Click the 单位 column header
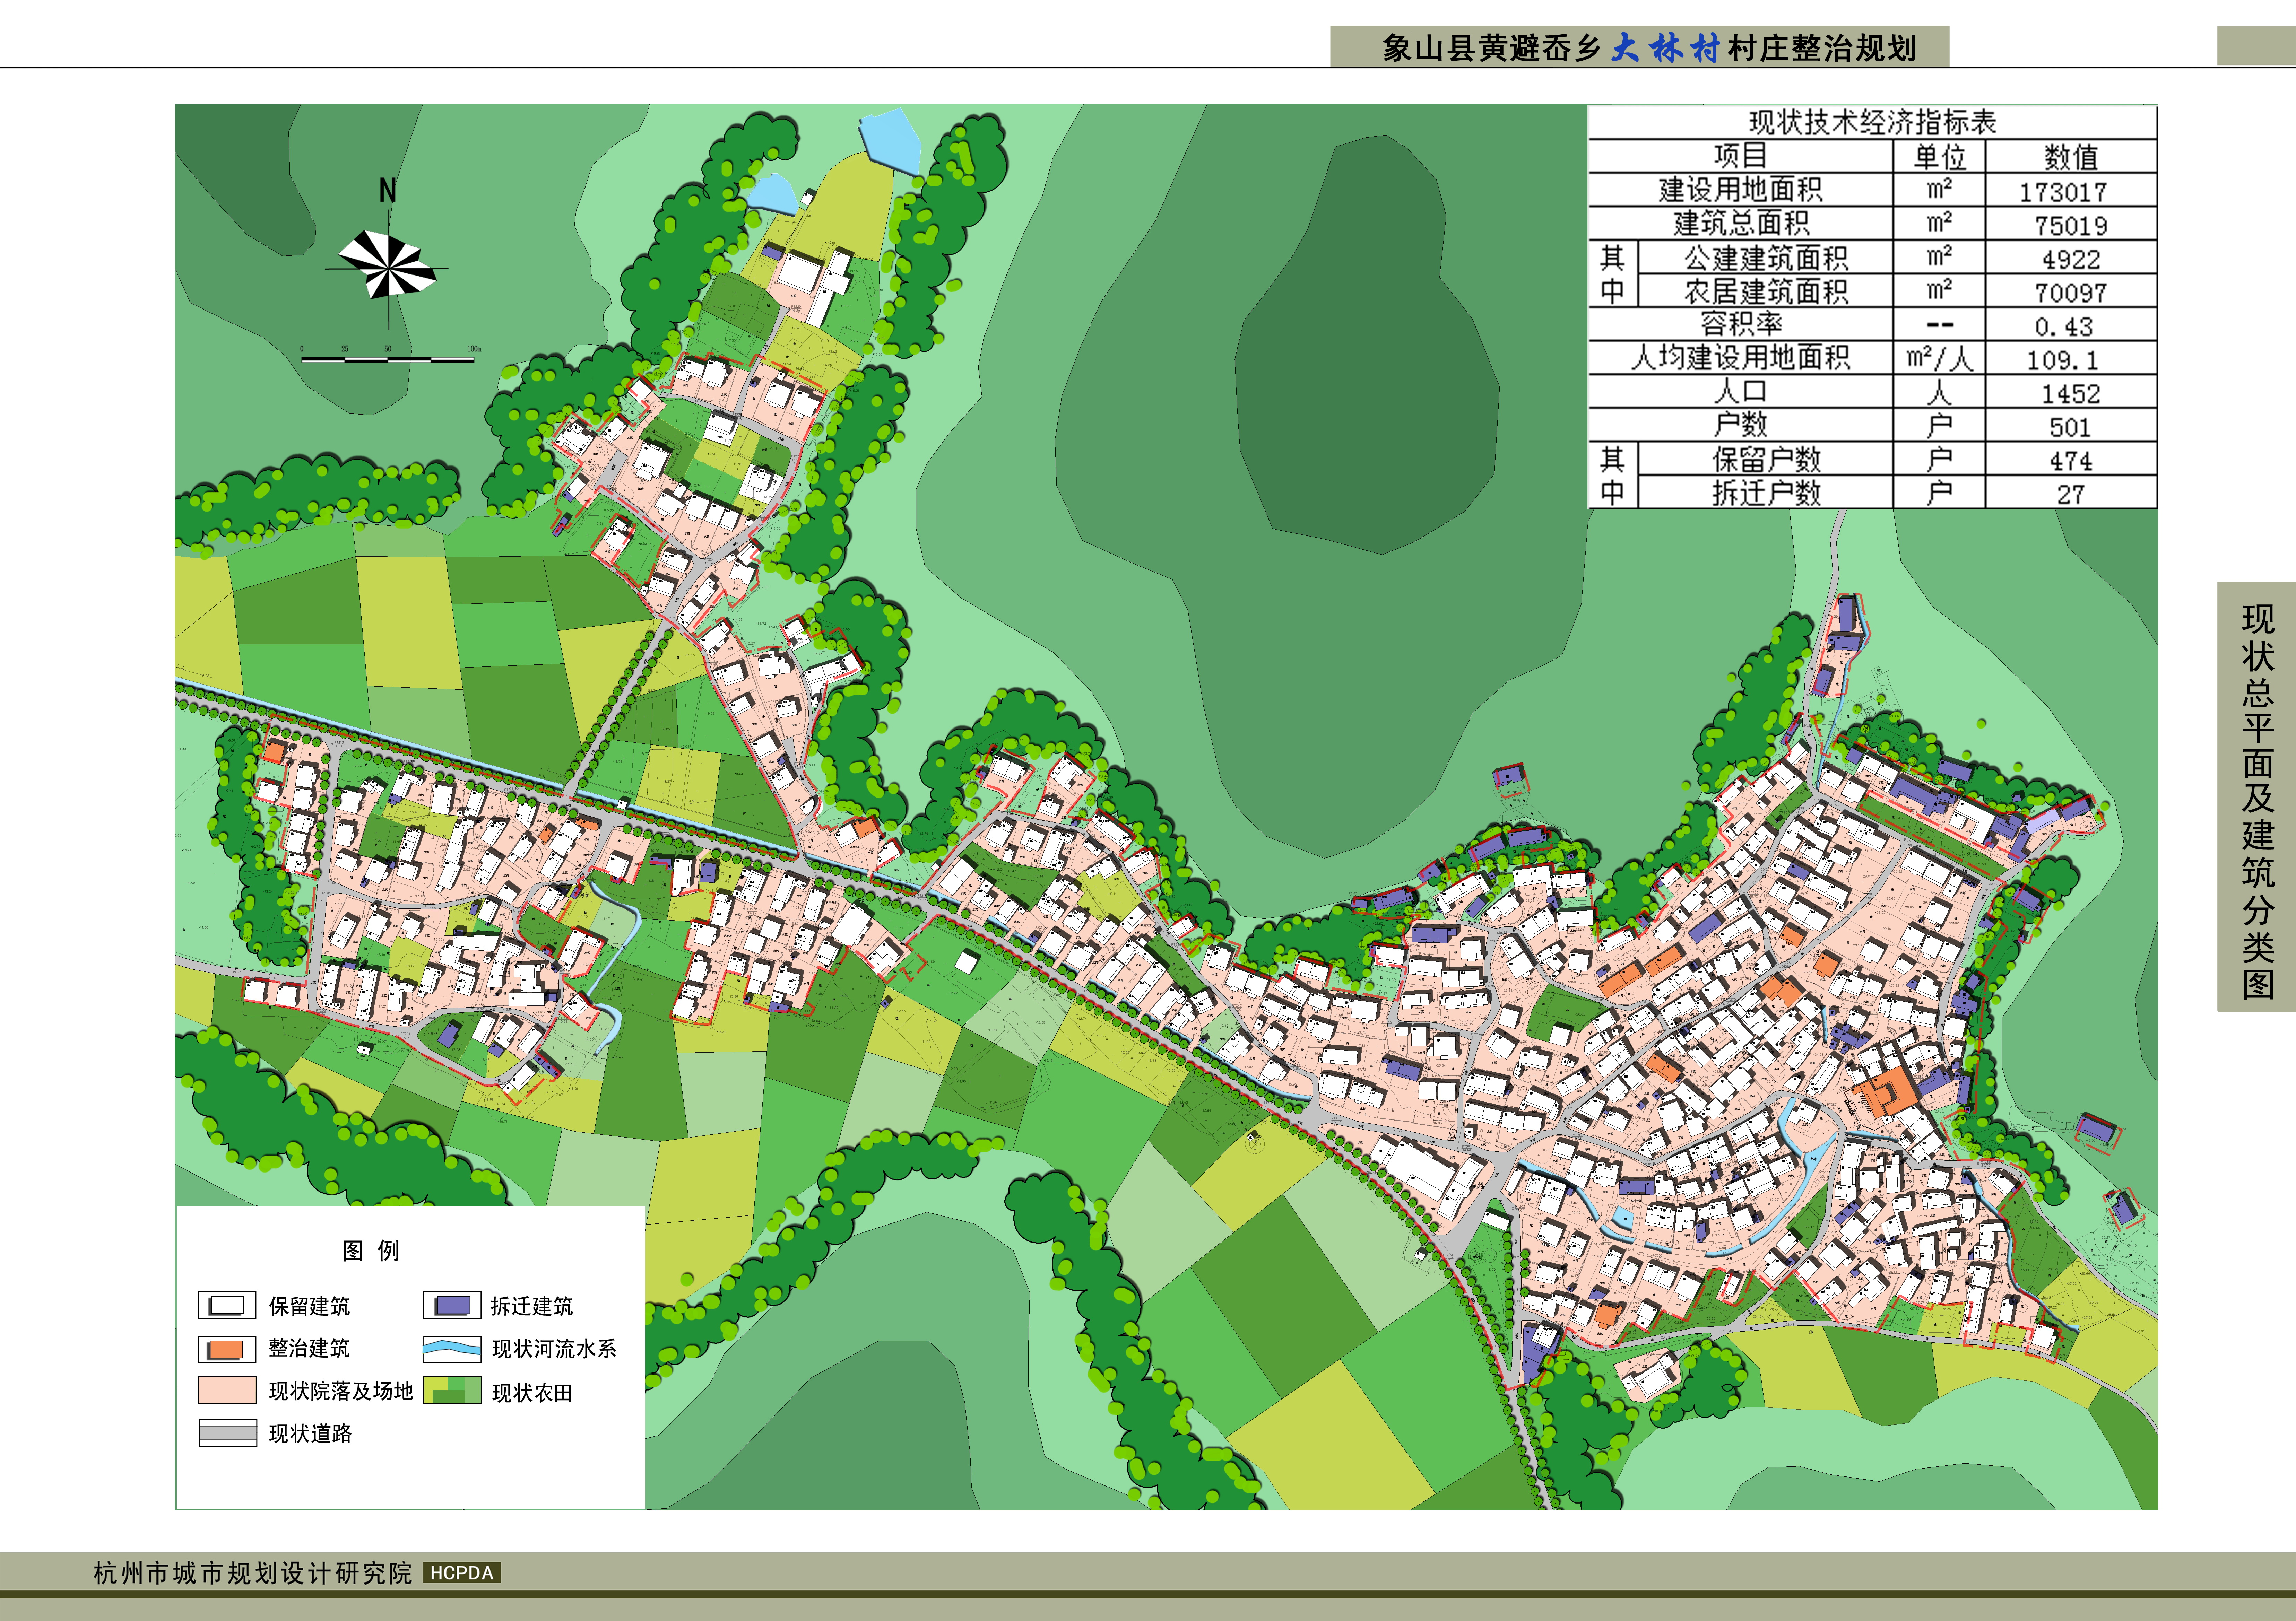 pos(1939,157)
